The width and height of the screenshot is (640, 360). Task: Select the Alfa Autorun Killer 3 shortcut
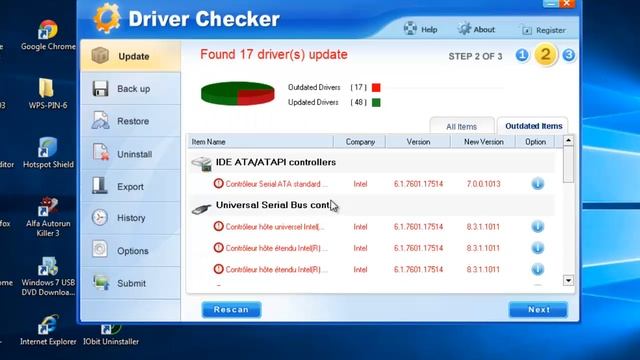[48, 217]
